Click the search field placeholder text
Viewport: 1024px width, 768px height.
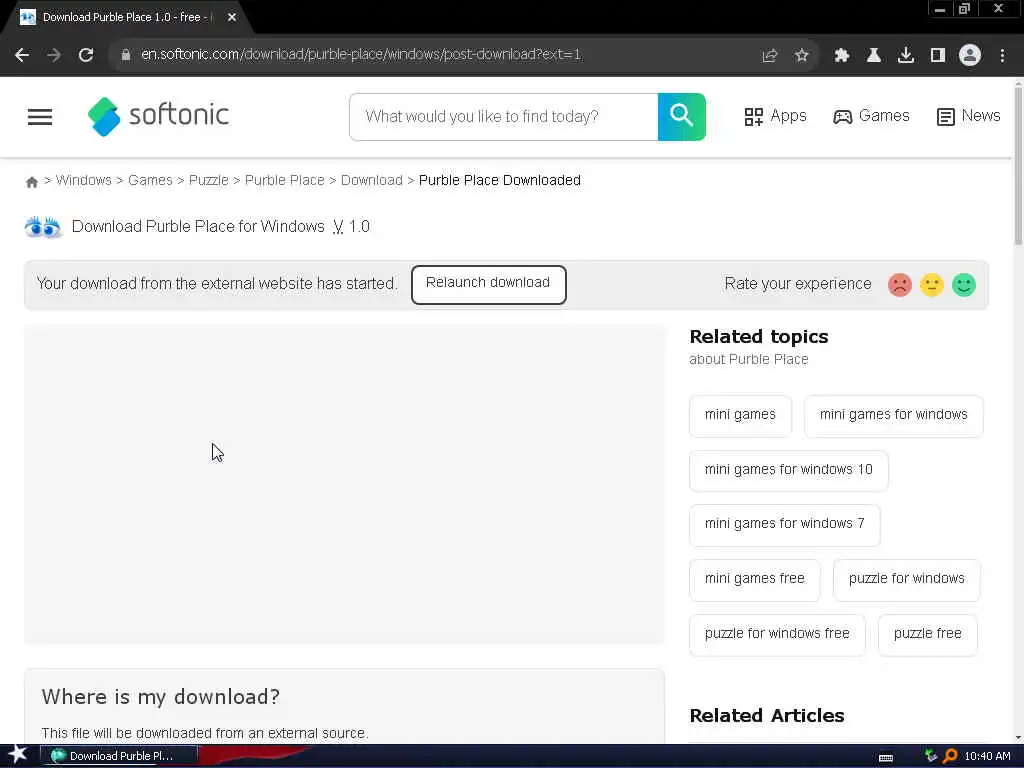click(481, 117)
